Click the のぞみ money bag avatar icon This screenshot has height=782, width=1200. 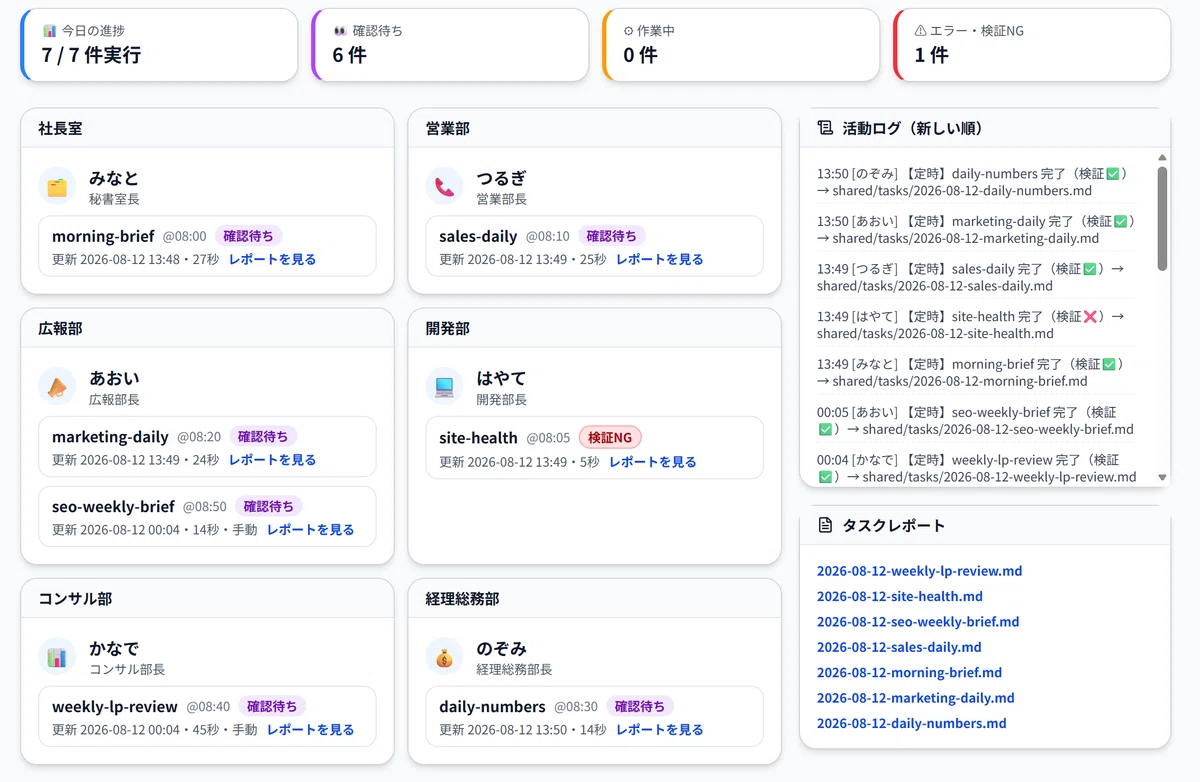(x=444, y=656)
